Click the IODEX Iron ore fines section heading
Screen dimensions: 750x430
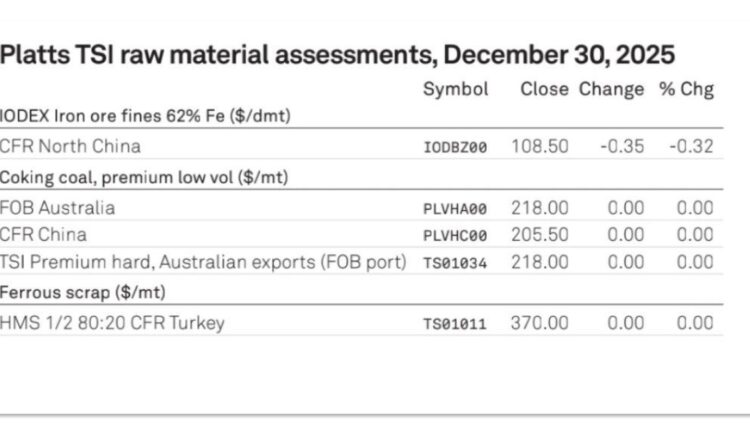pos(145,117)
